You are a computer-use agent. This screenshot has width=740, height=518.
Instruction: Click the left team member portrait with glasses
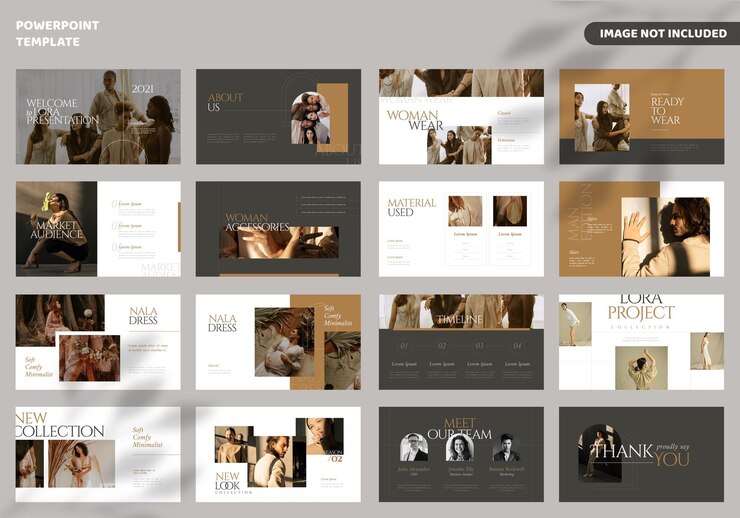pos(414,447)
